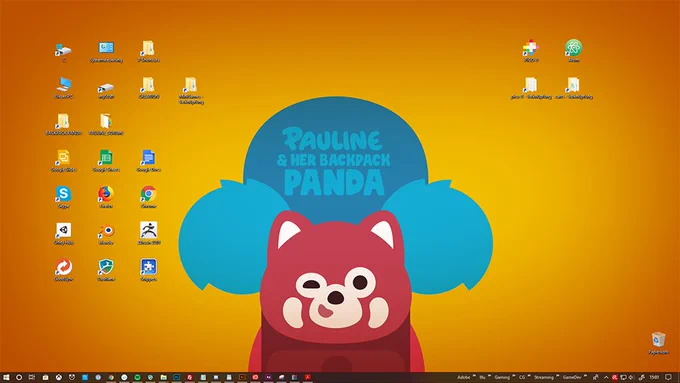Screen dimensions: 680x383
Task: Open File Explorer from the taskbar
Action: click(163, 377)
